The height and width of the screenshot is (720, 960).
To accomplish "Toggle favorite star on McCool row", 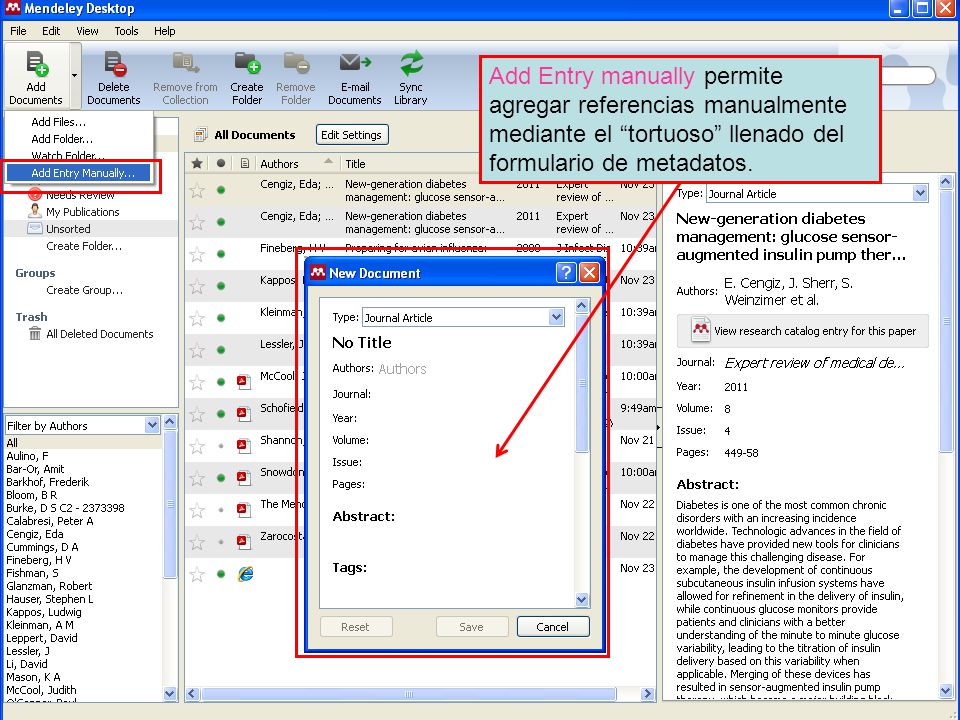I will 197,383.
